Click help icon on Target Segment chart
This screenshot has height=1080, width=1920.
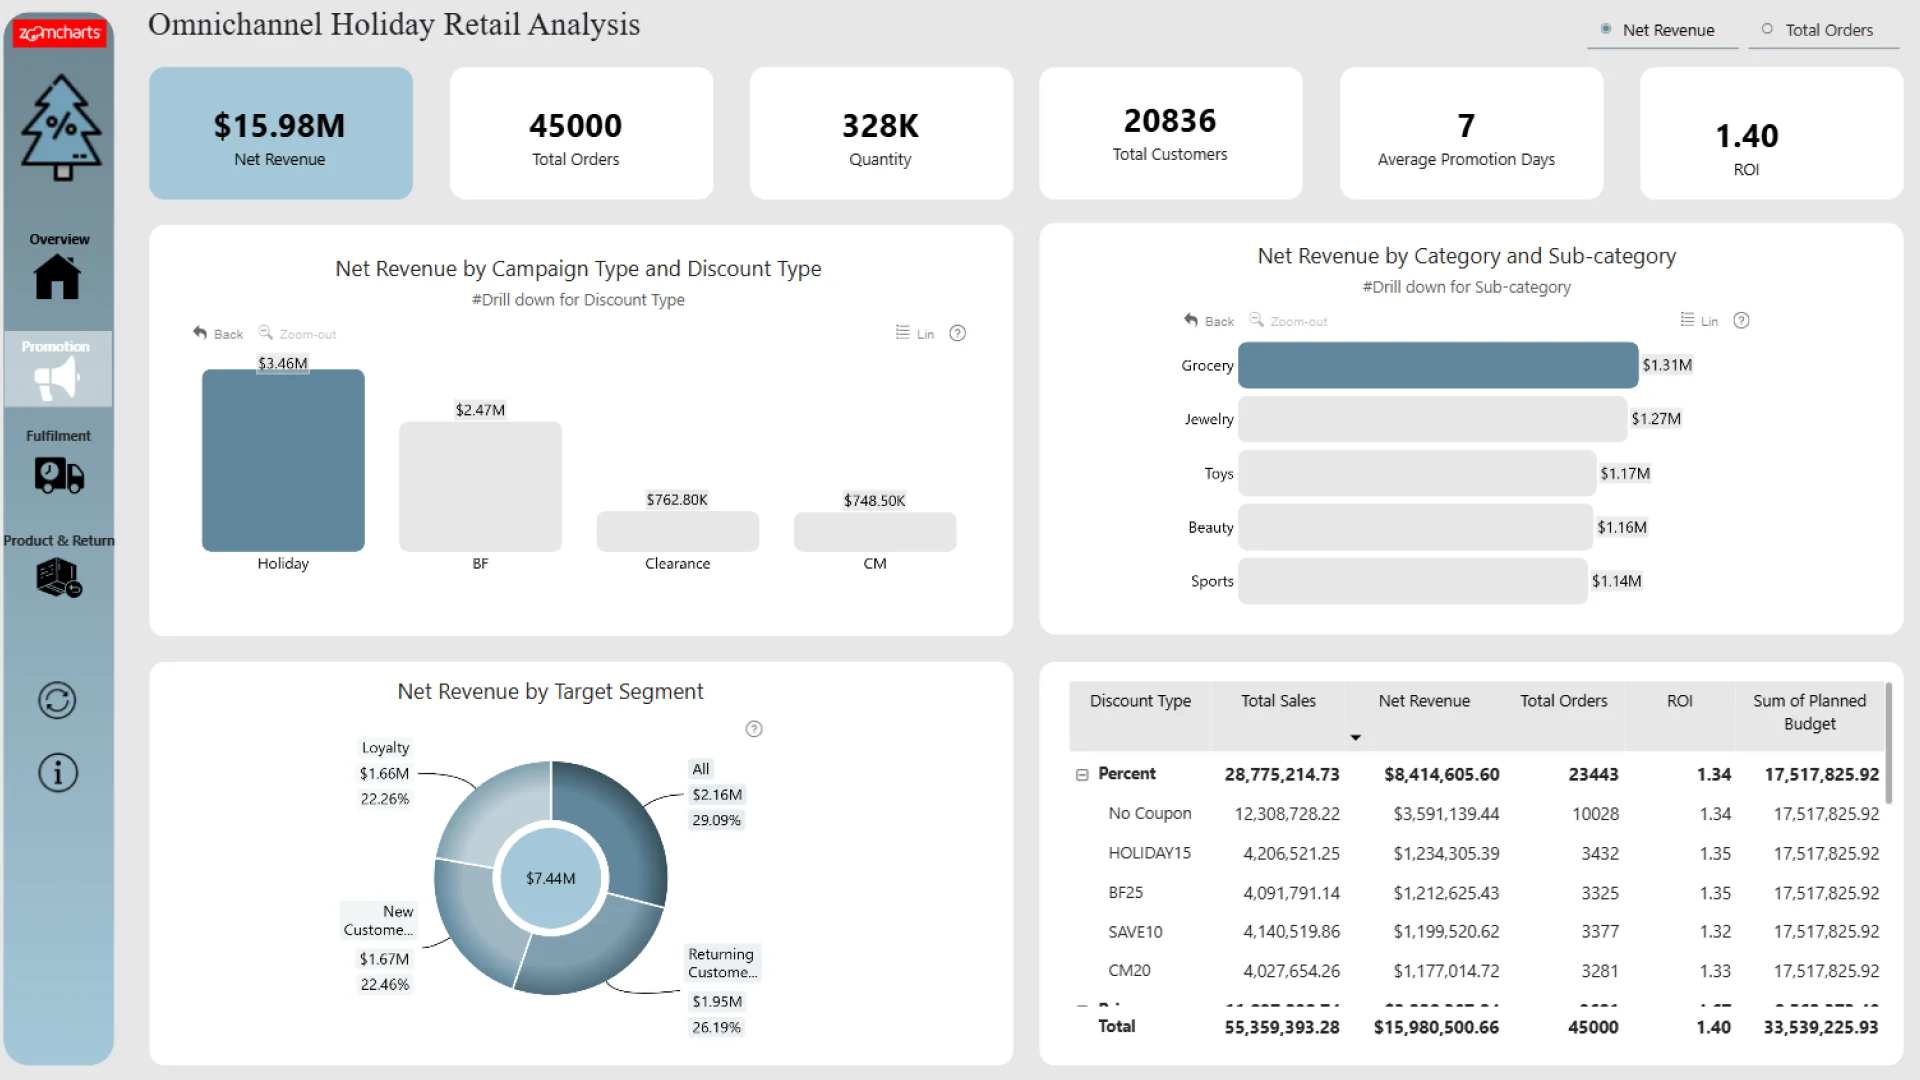pyautogui.click(x=754, y=729)
